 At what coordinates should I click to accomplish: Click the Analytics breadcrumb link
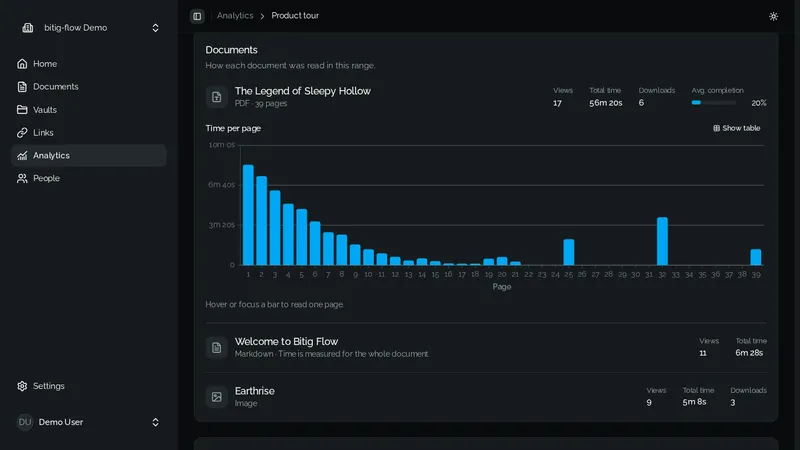[x=235, y=16]
